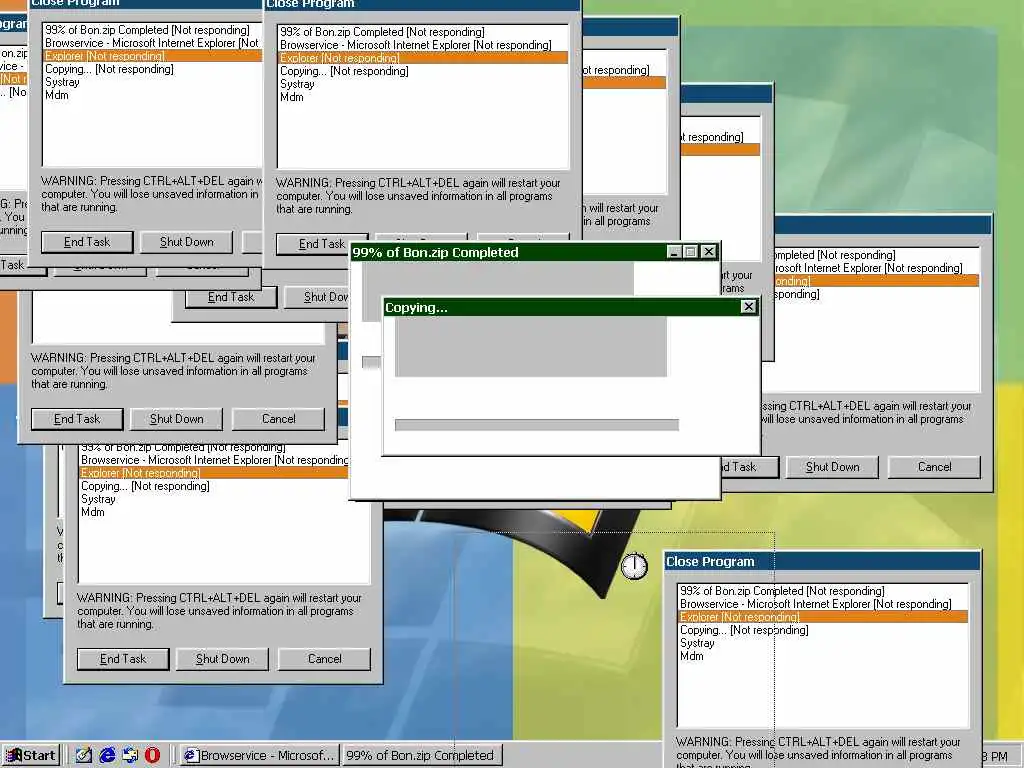Select highlighted Explorer row in top-center dialog list
The height and width of the screenshot is (768, 1024).
[x=423, y=58]
